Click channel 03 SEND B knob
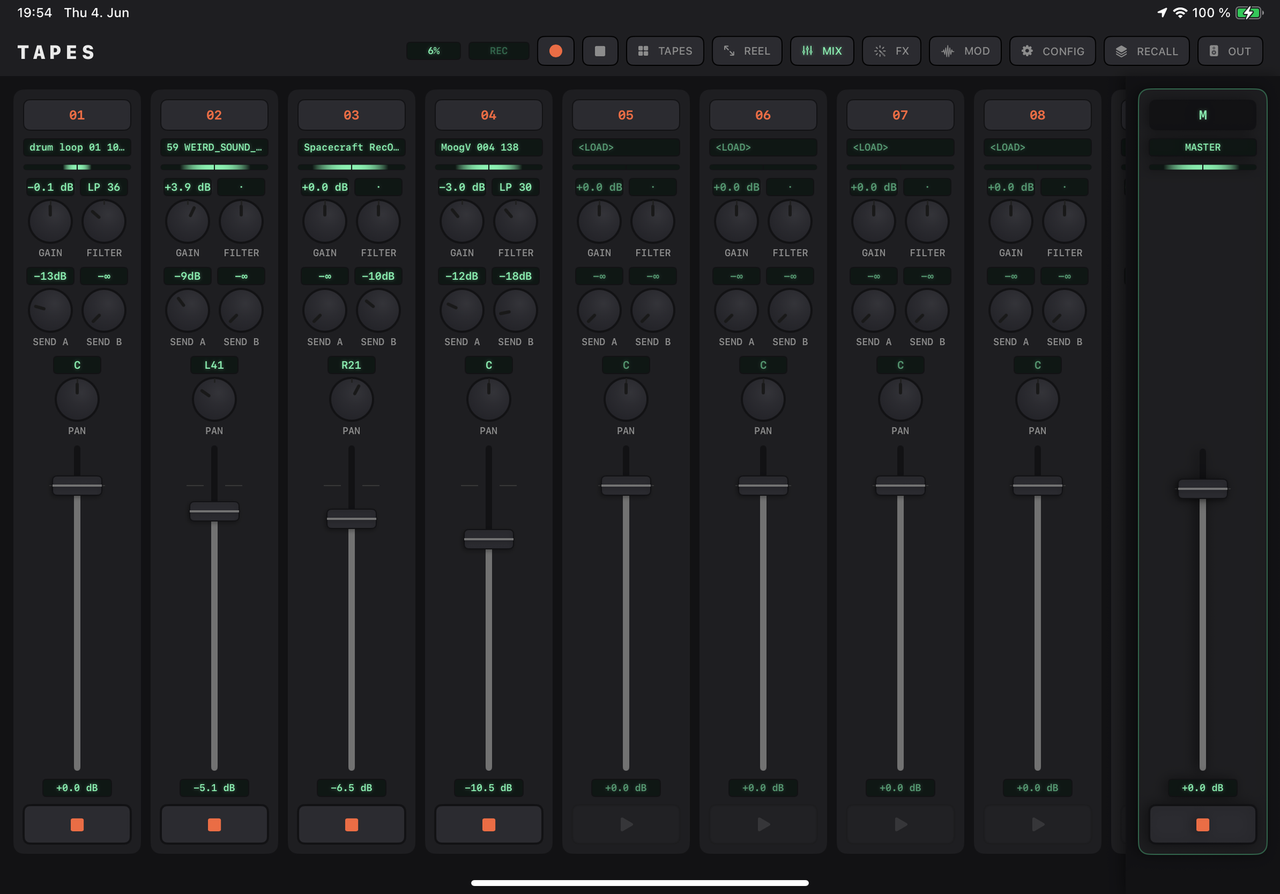The width and height of the screenshot is (1280, 894). coord(378,310)
